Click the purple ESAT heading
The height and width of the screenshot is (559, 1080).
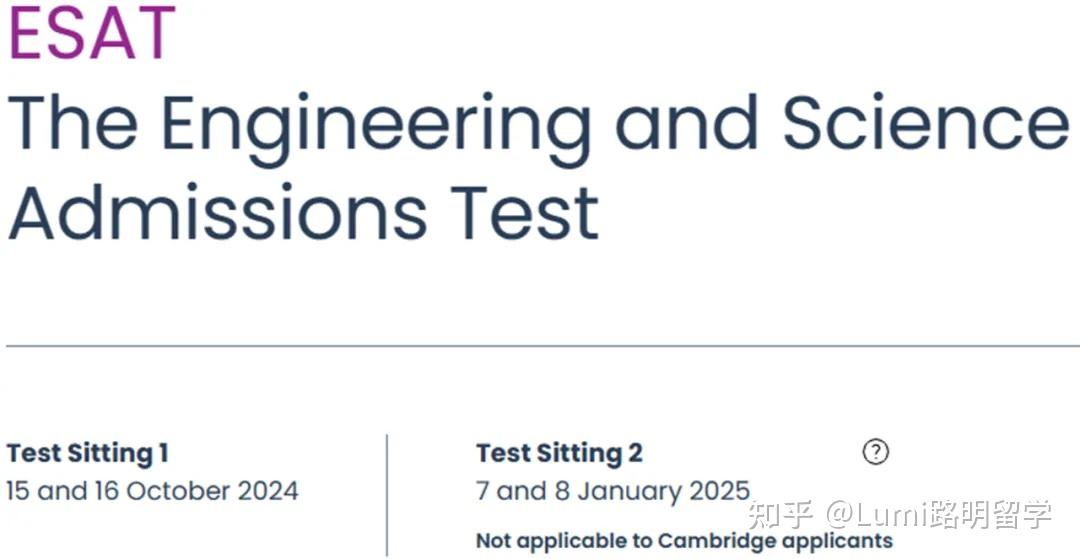(x=92, y=32)
